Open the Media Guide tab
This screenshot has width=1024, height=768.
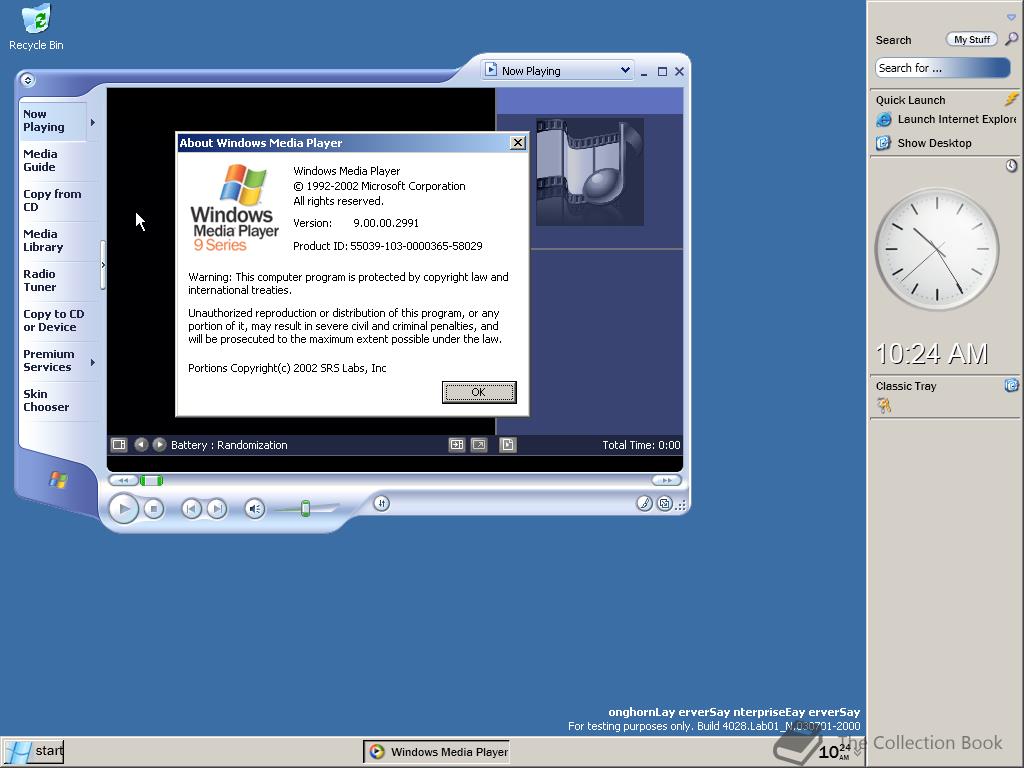(52, 161)
